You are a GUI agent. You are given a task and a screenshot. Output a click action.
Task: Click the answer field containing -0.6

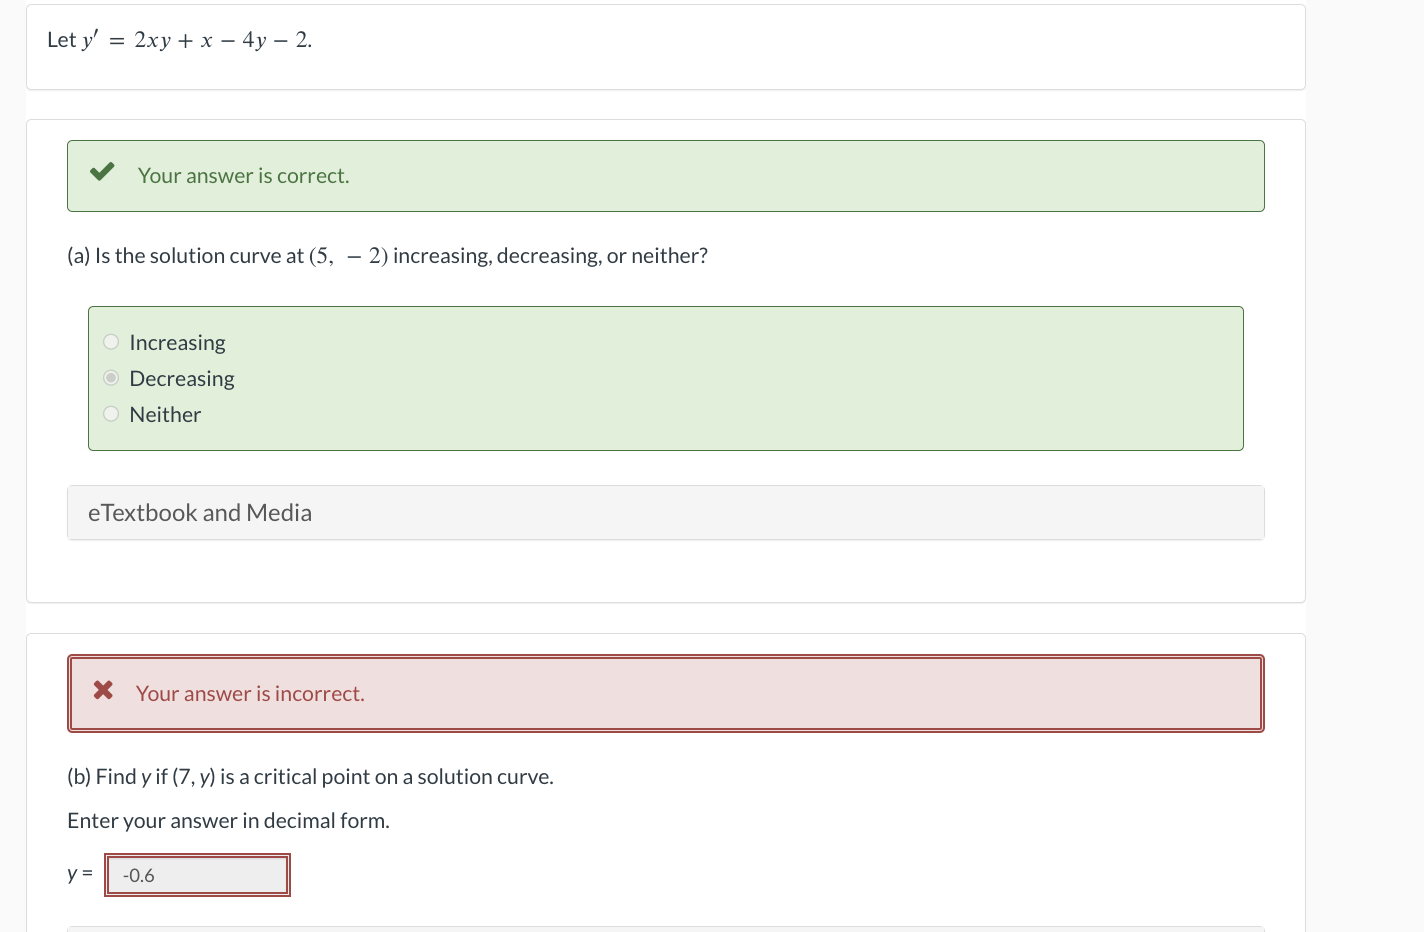click(x=197, y=874)
